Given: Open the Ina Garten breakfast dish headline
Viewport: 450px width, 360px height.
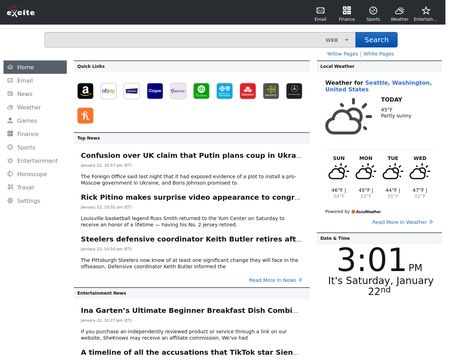Looking at the screenshot, I should click(x=189, y=310).
